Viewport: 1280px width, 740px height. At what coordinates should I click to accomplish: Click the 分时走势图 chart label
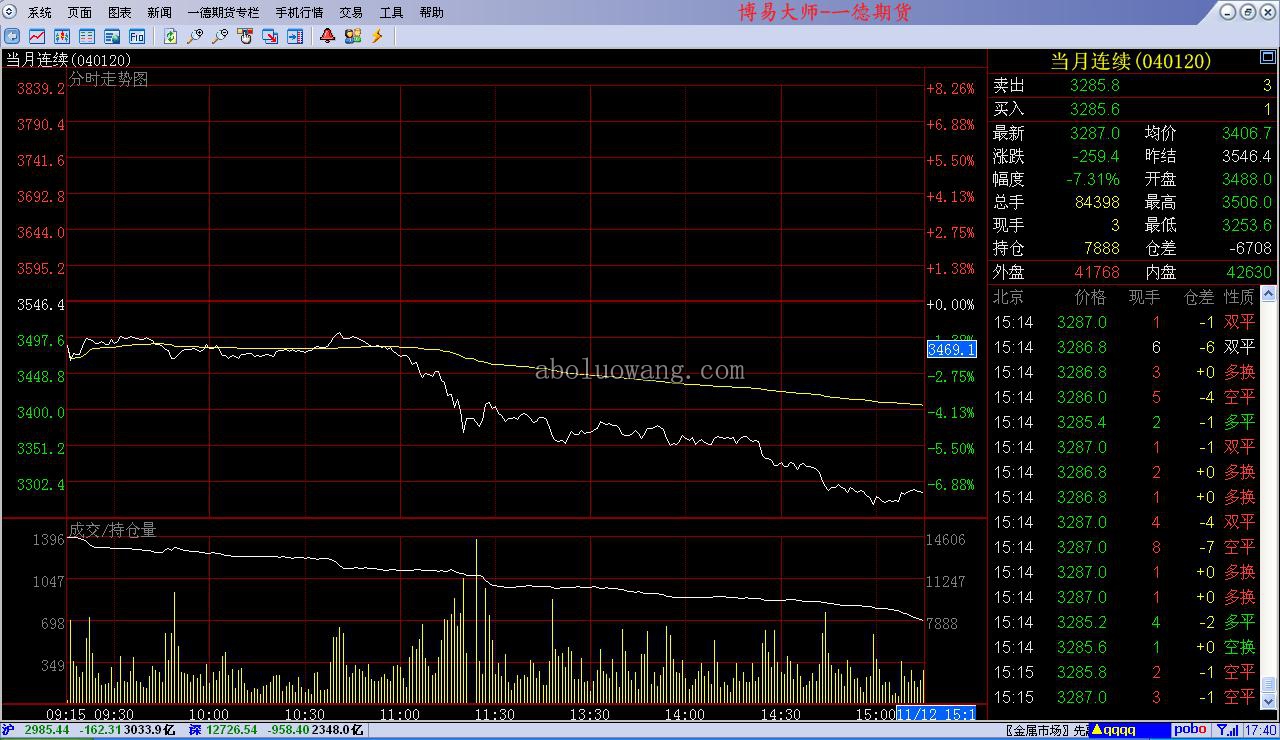[x=108, y=79]
